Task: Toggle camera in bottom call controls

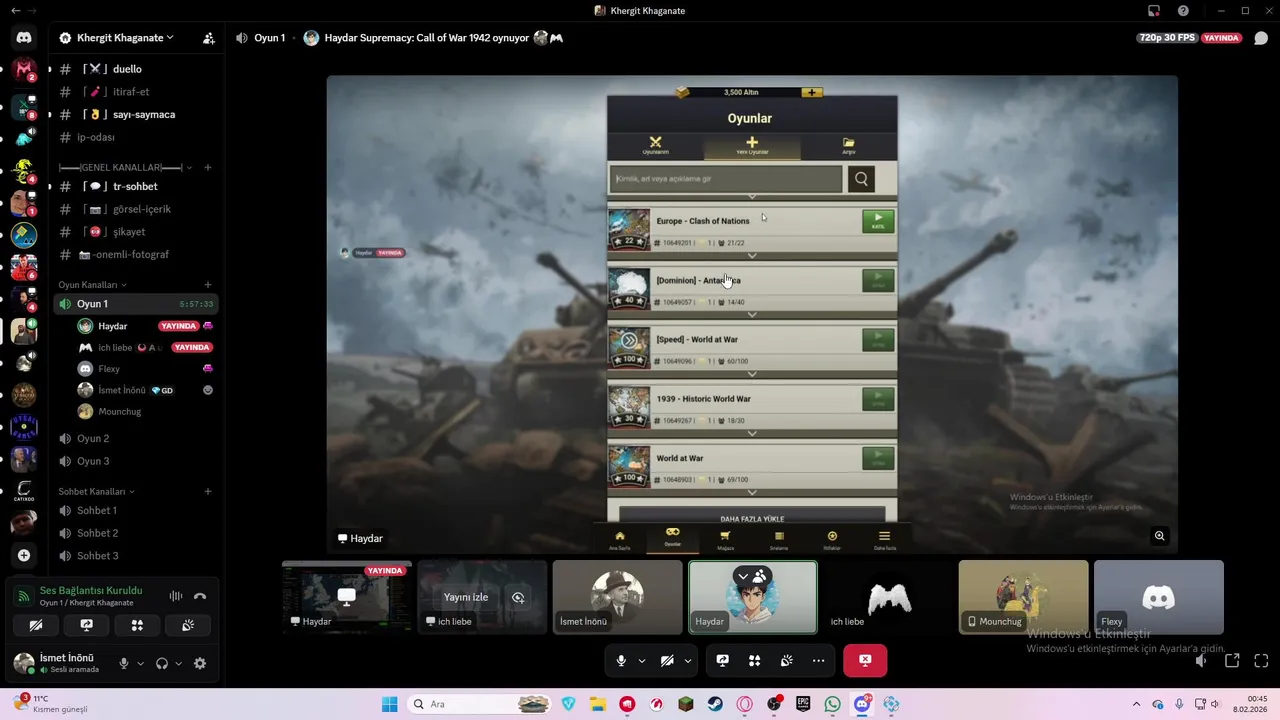Action: pos(667,660)
